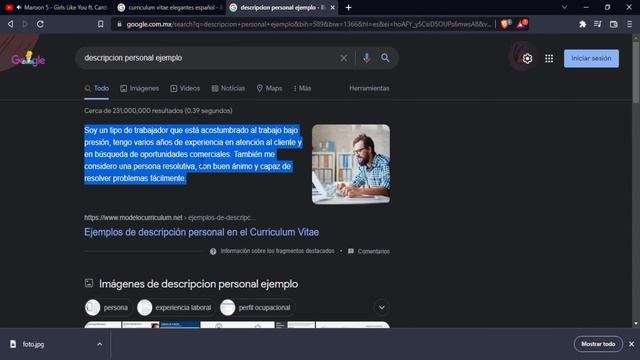Click the Google logo doodle
Image resolution: width=640 pixels, height=360 pixels.
click(28, 59)
